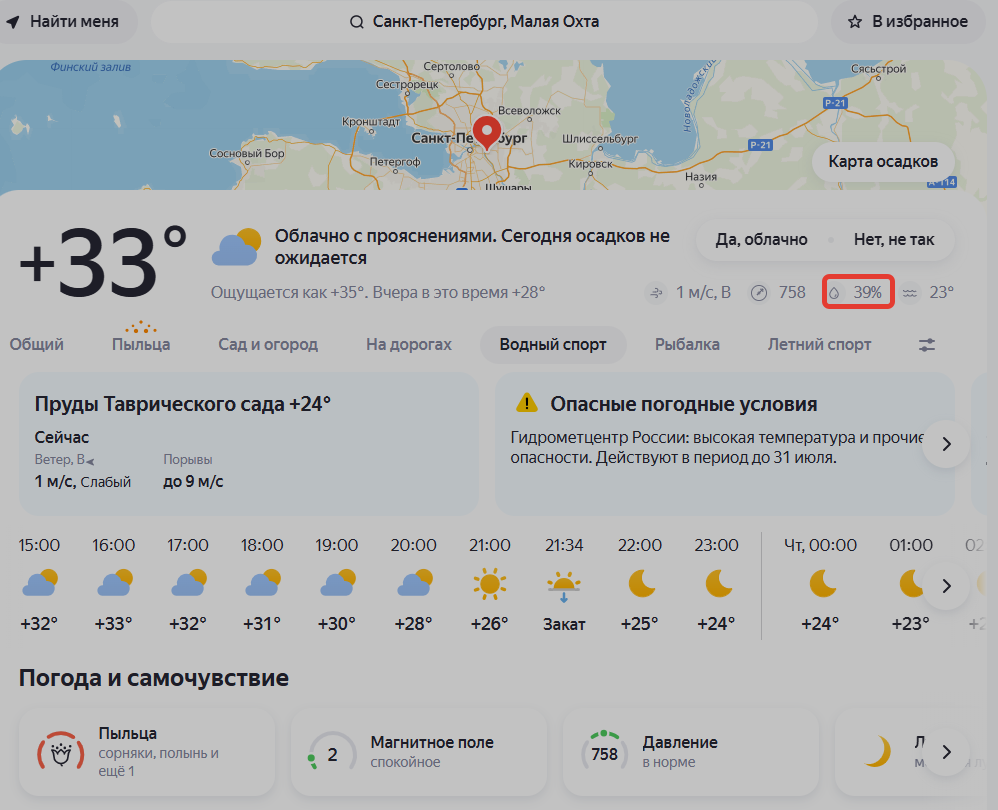Show more weather and wellbeing cards
Viewport: 998px width, 810px height.
[946, 752]
